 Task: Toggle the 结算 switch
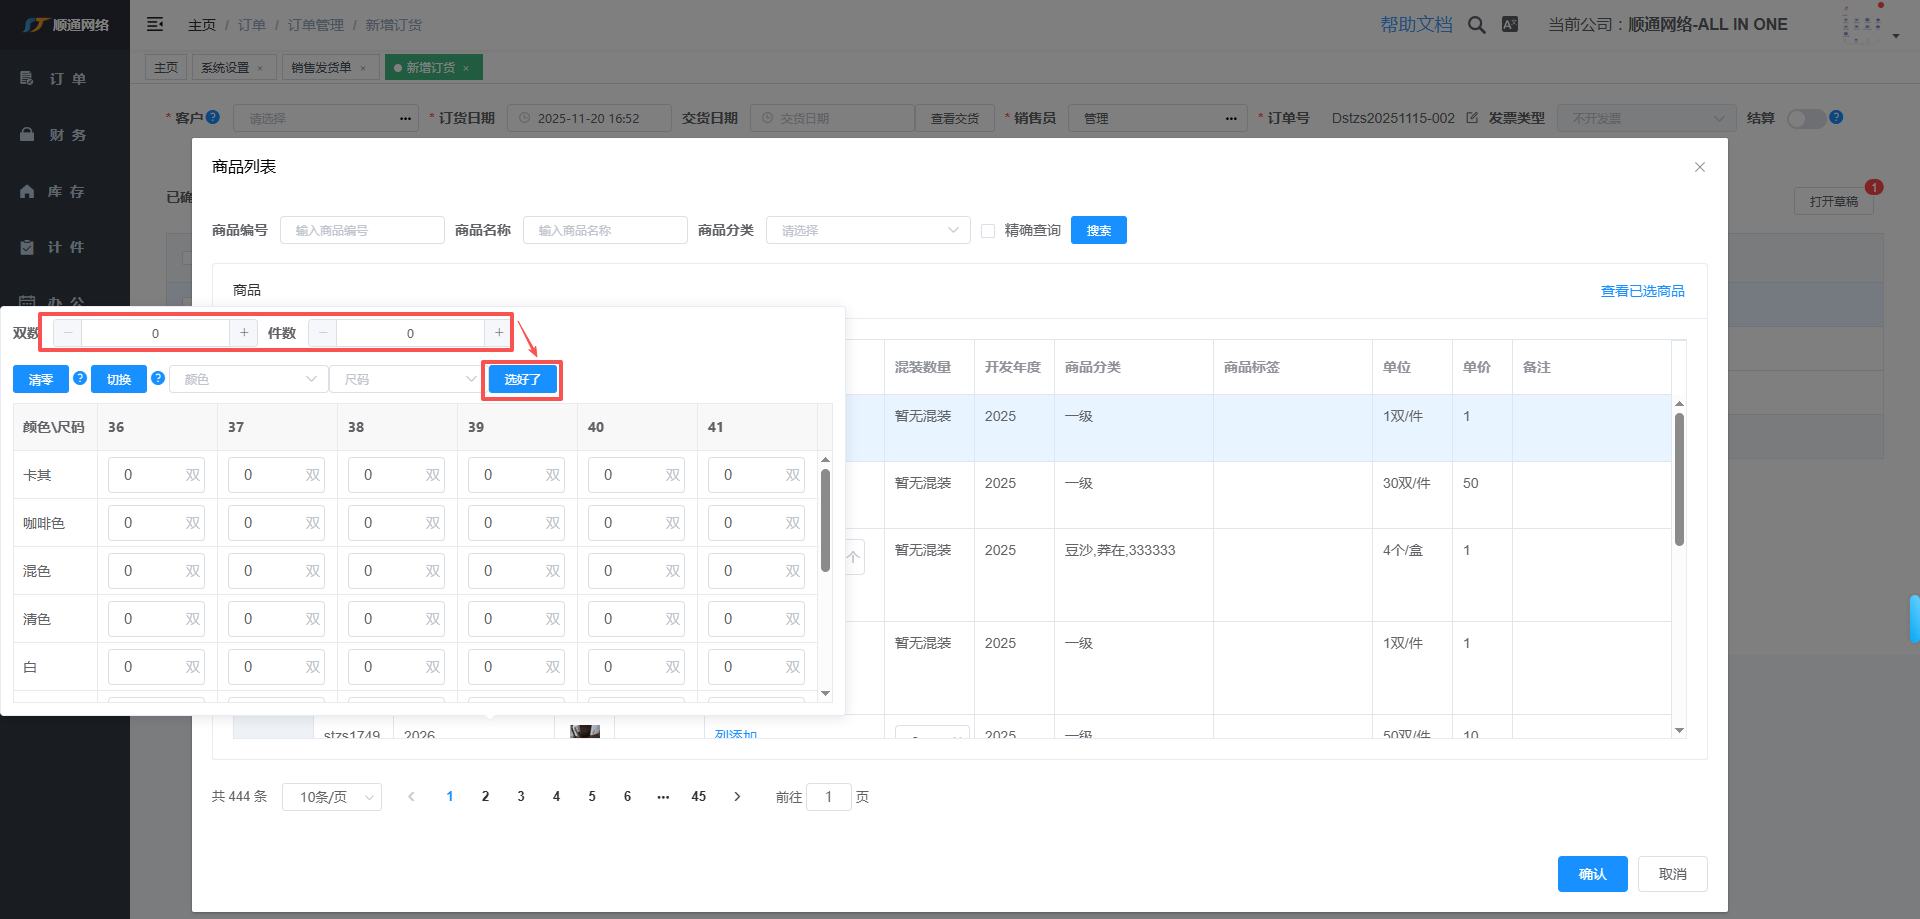coord(1806,119)
